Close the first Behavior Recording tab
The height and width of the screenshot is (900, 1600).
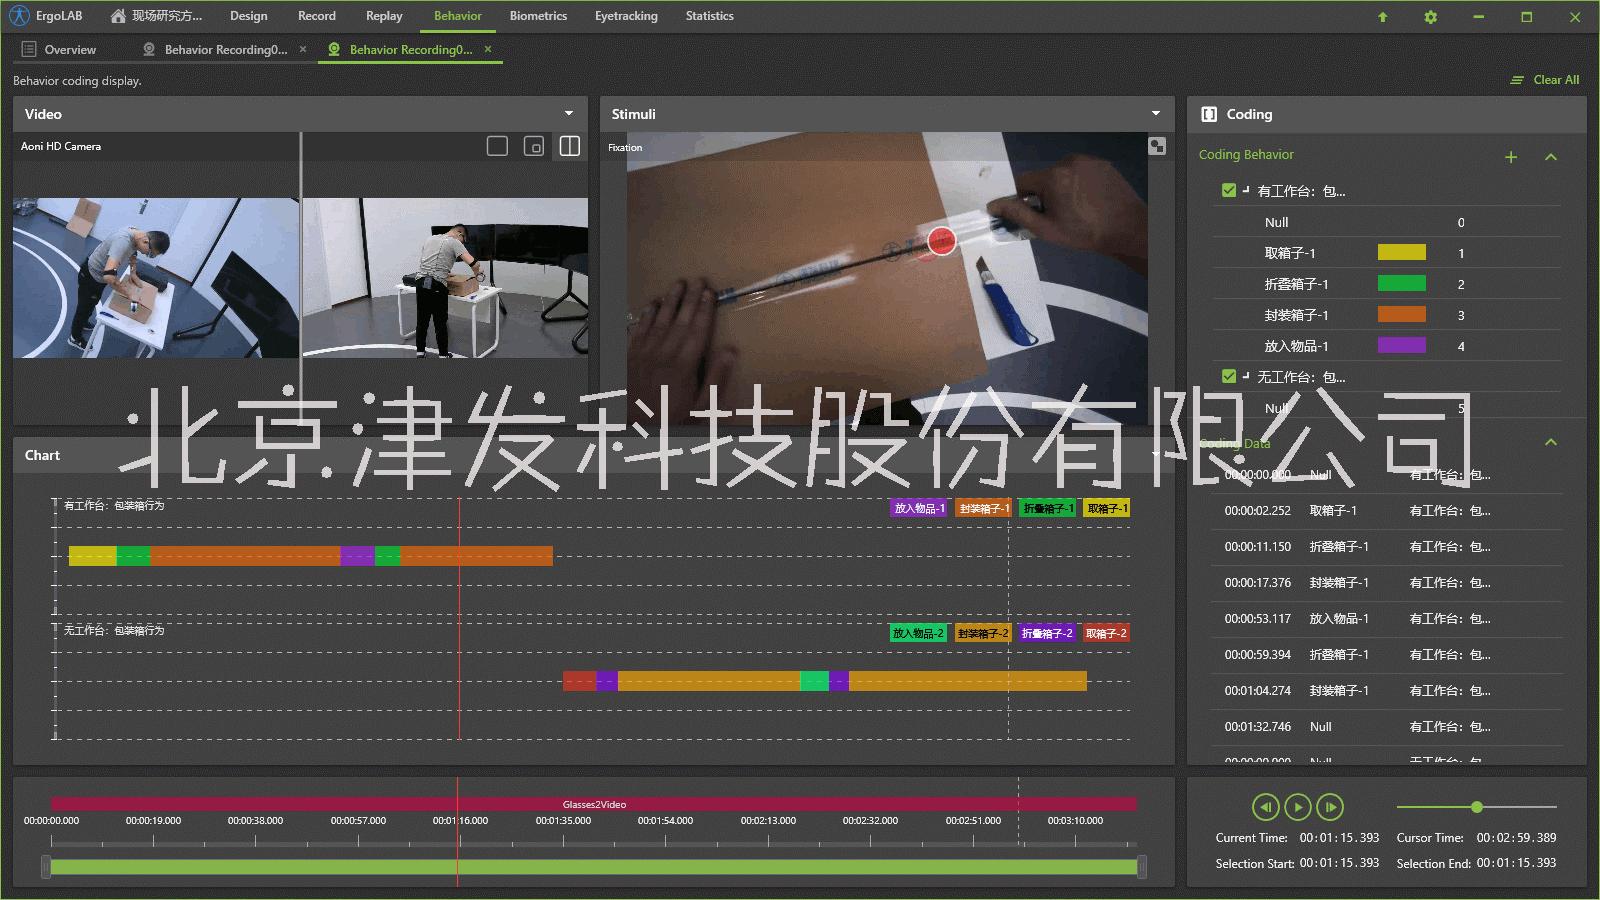(x=303, y=49)
